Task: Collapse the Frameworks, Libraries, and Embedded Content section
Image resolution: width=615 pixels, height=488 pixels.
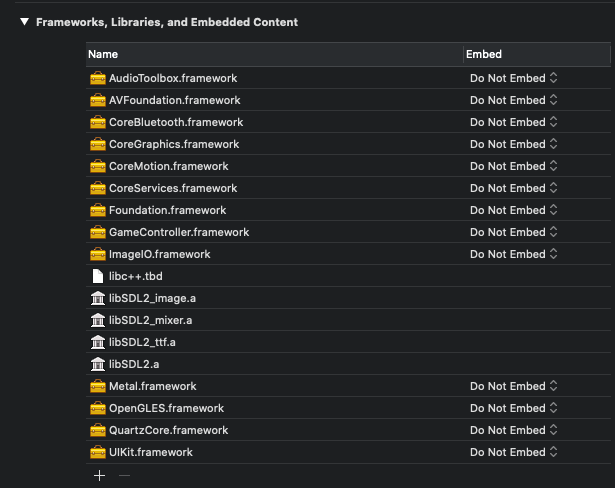Action: pos(24,22)
